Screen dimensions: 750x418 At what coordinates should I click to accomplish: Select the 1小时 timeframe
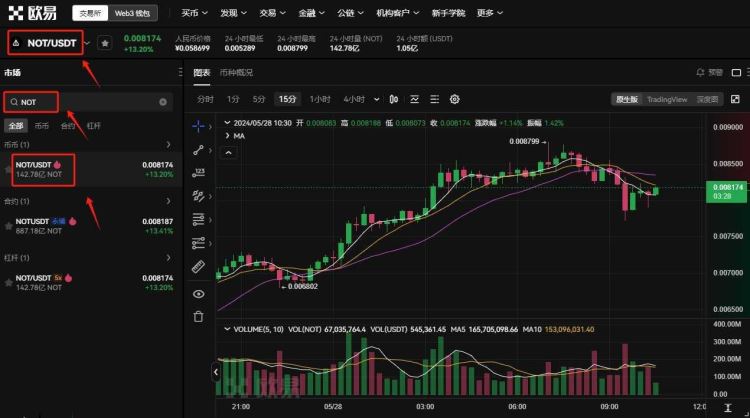319,99
